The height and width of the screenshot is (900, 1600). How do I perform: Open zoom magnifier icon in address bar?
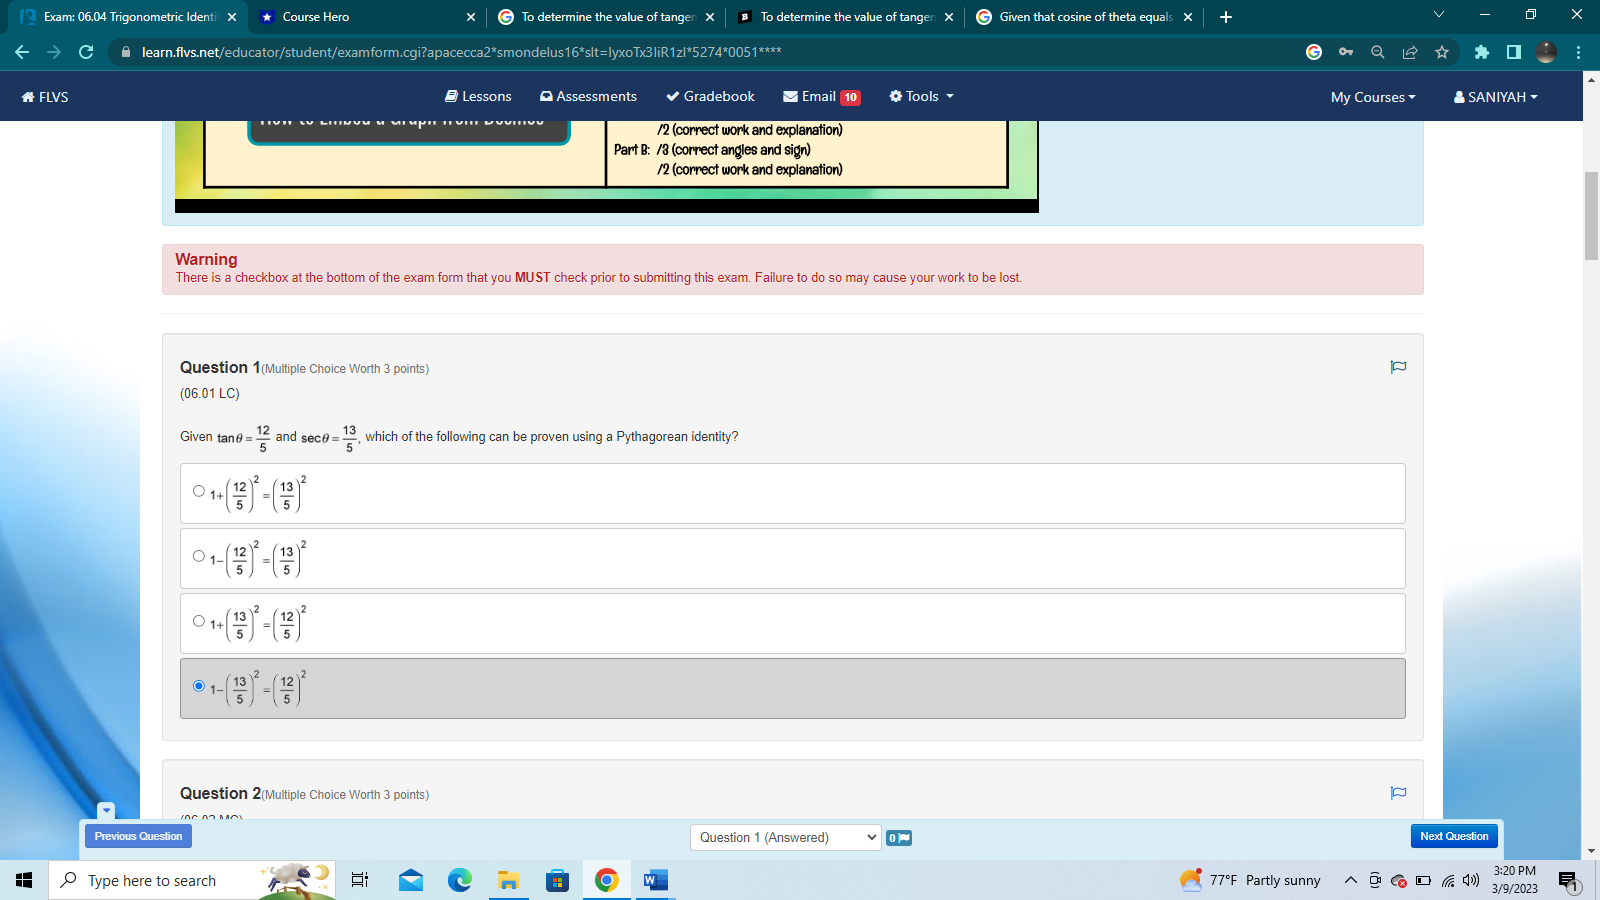pyautogui.click(x=1378, y=52)
